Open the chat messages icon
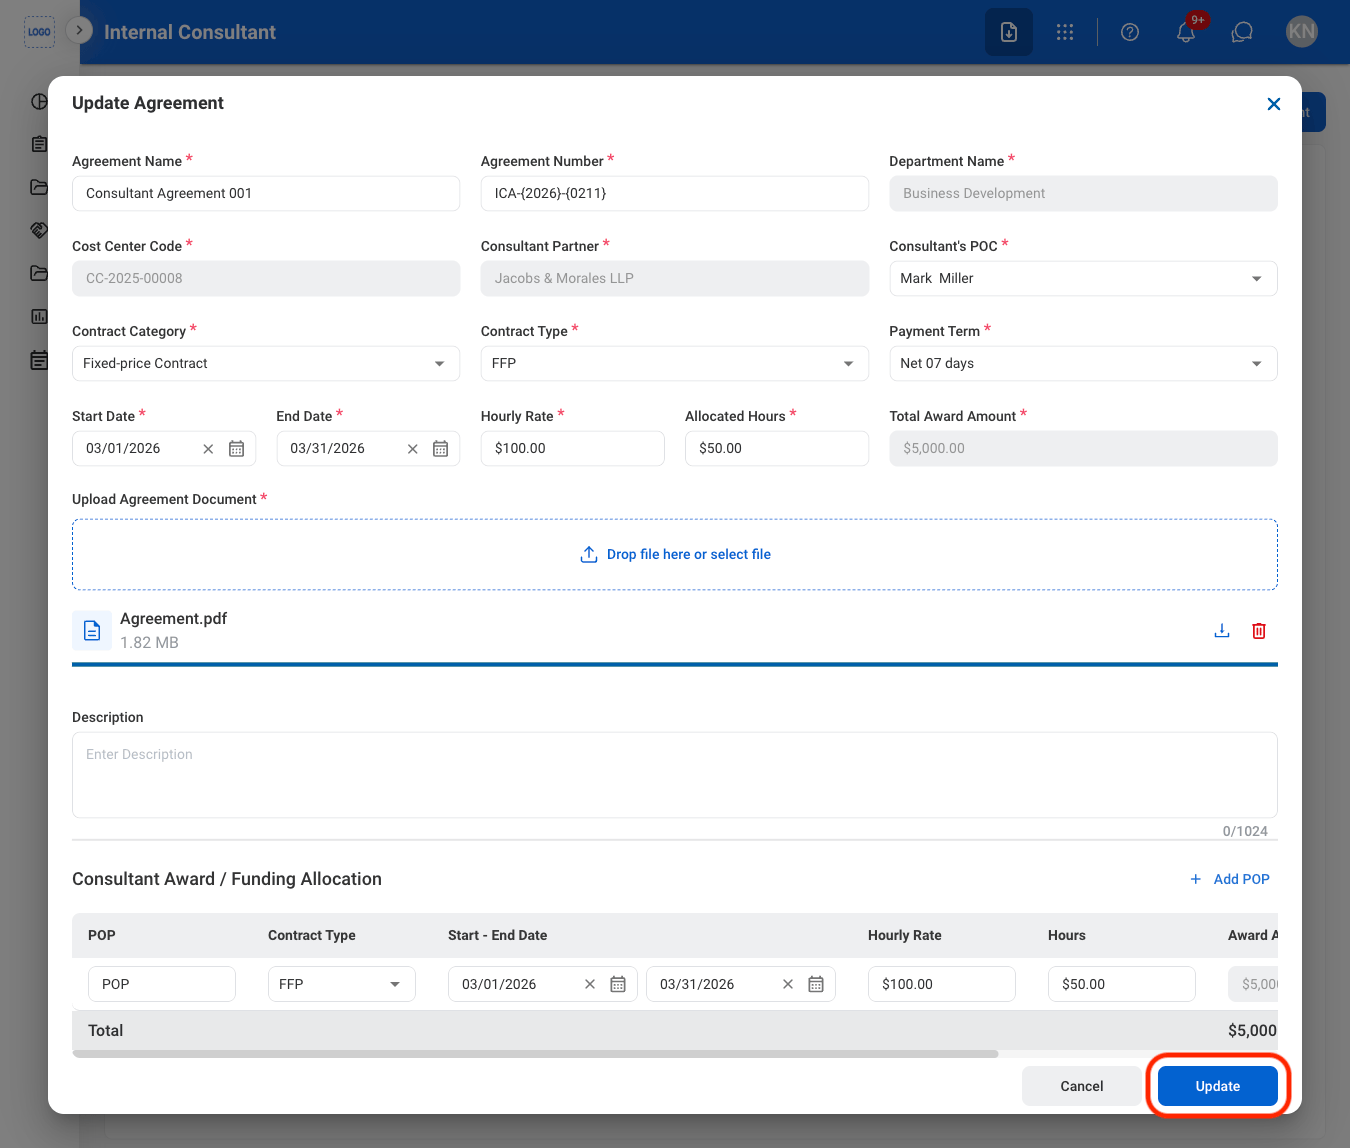1350x1148 pixels. click(1242, 32)
